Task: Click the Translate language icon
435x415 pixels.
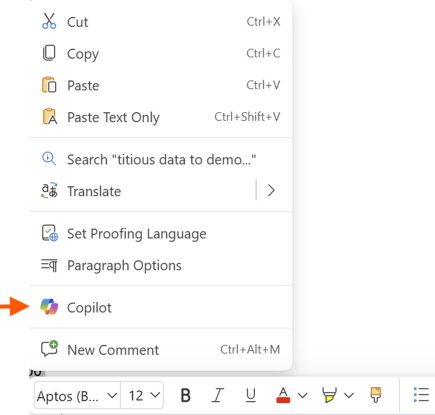Action: pyautogui.click(x=49, y=191)
